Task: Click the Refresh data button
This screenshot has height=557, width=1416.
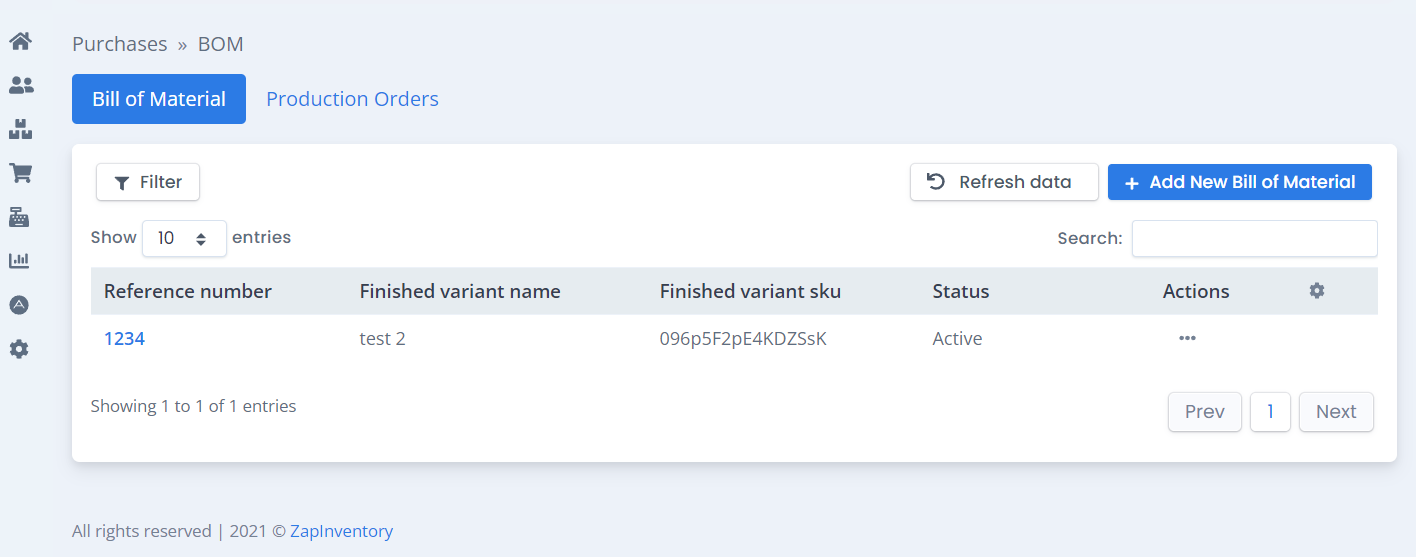Action: coord(1004,182)
